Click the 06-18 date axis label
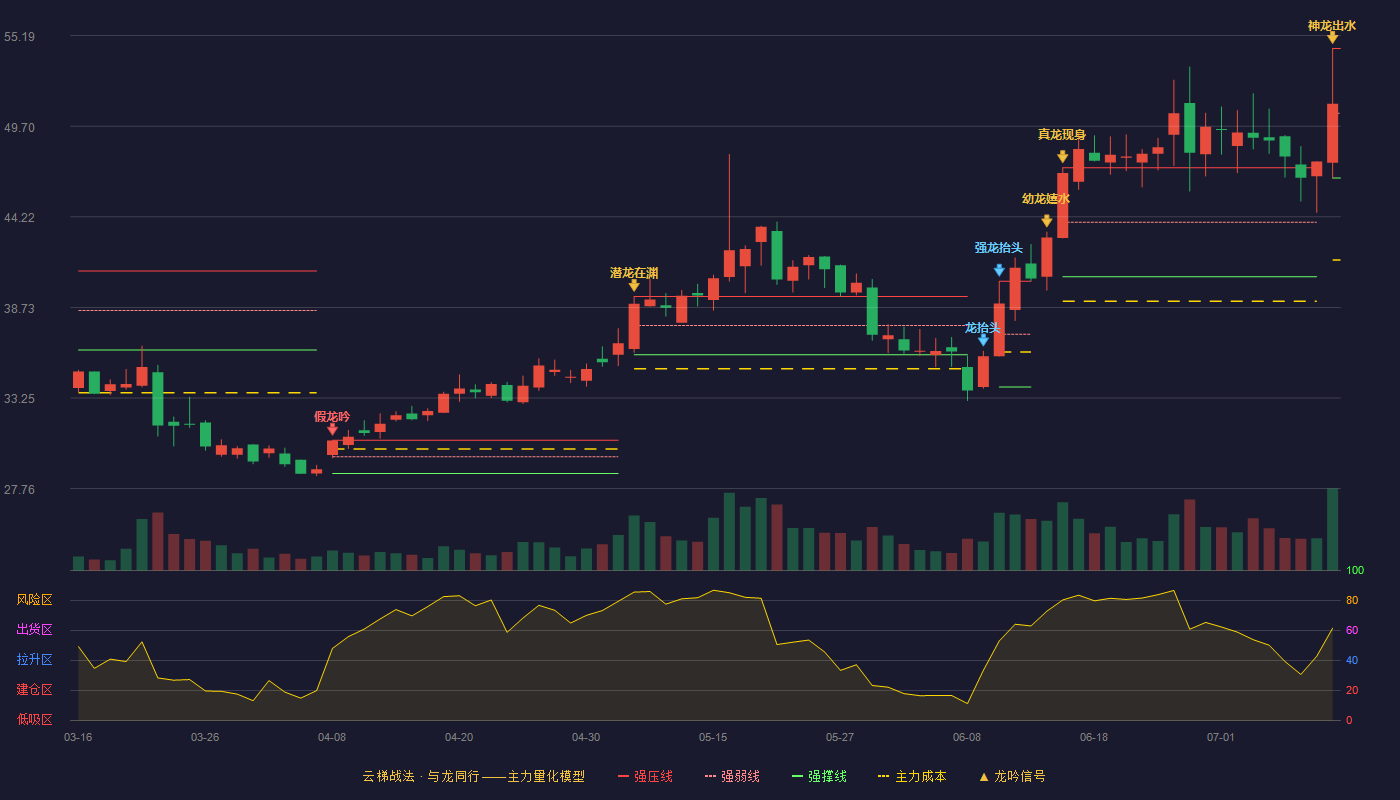This screenshot has height=800, width=1400. tap(1094, 737)
